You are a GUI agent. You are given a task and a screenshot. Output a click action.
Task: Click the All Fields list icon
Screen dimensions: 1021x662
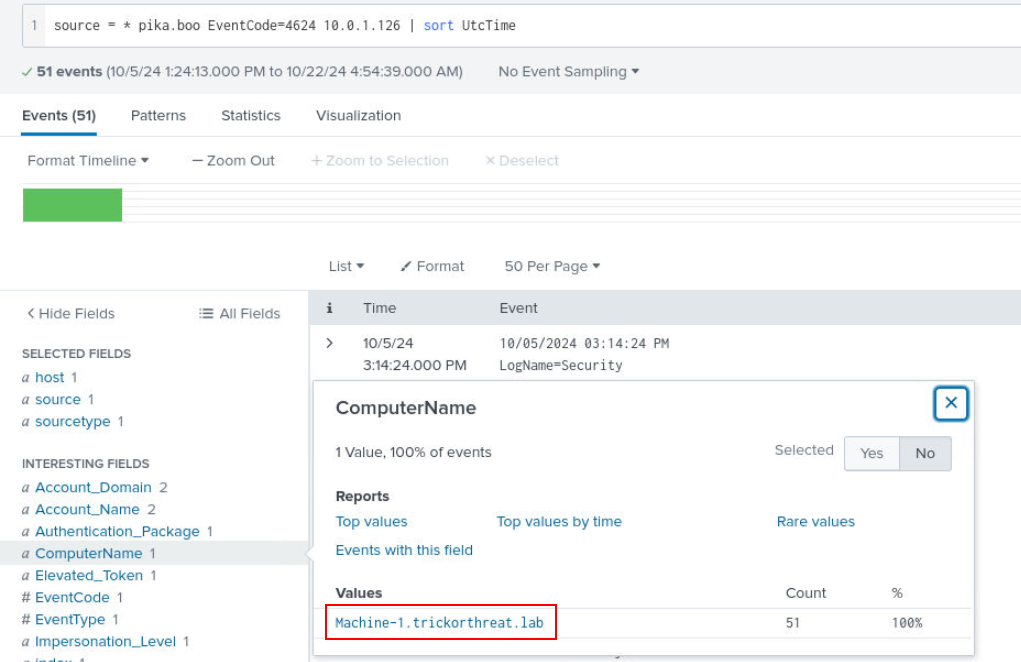[x=206, y=314]
